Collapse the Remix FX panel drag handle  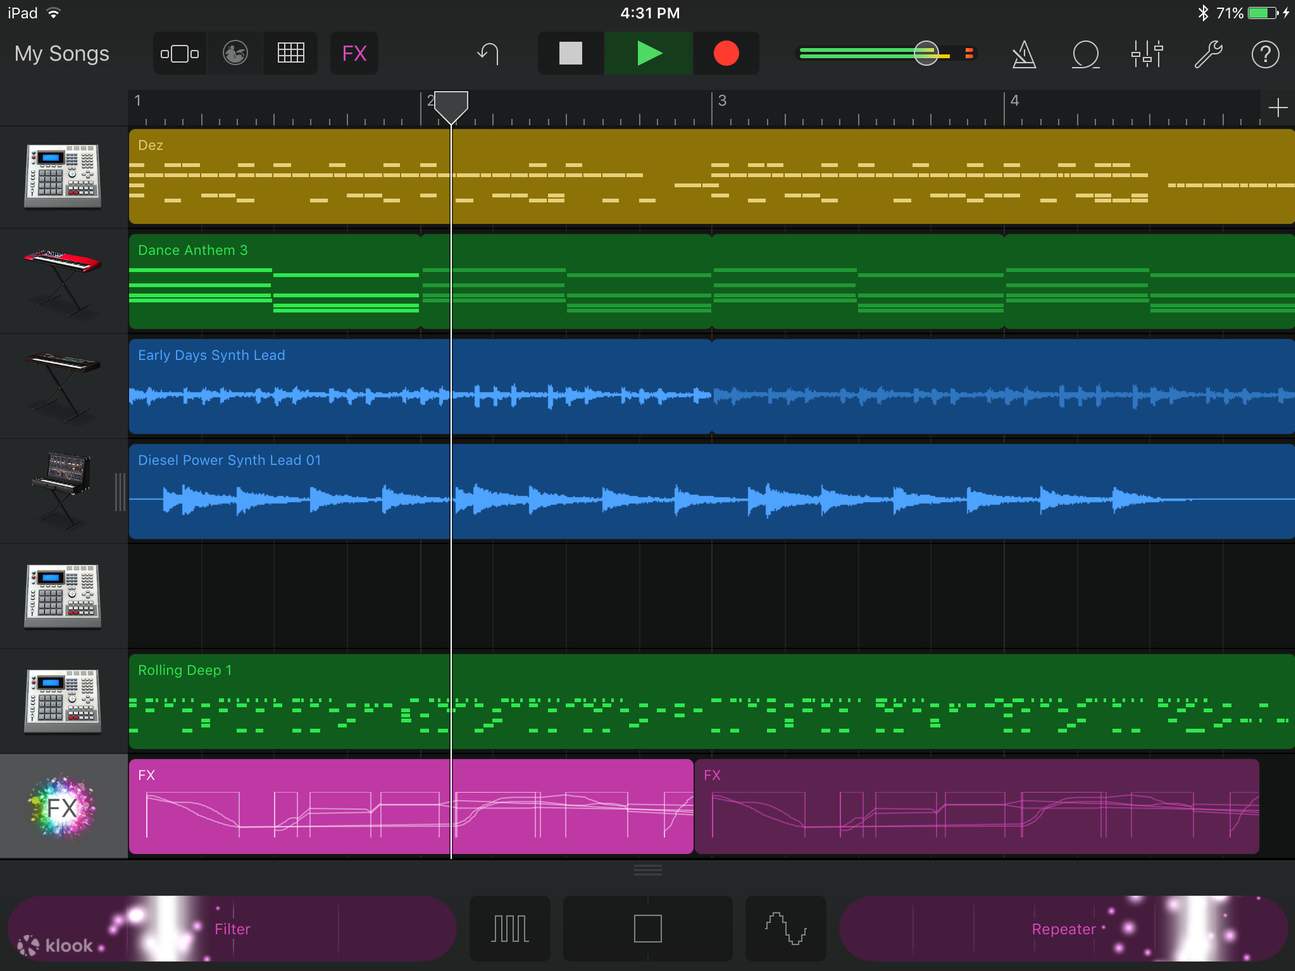pyautogui.click(x=647, y=869)
